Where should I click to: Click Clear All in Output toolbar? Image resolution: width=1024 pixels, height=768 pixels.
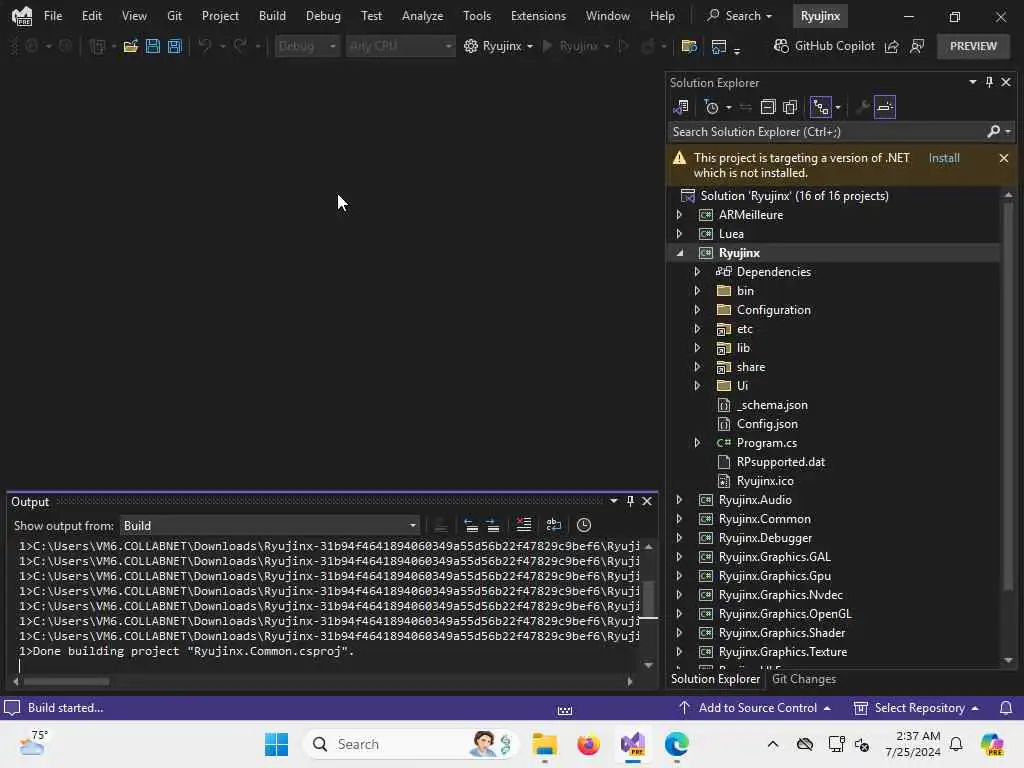[x=524, y=525]
